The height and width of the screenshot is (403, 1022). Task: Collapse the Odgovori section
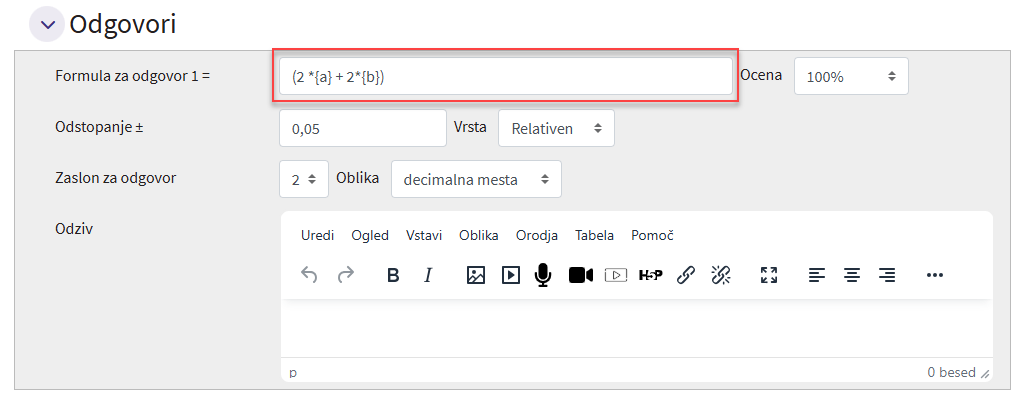pyautogui.click(x=46, y=24)
